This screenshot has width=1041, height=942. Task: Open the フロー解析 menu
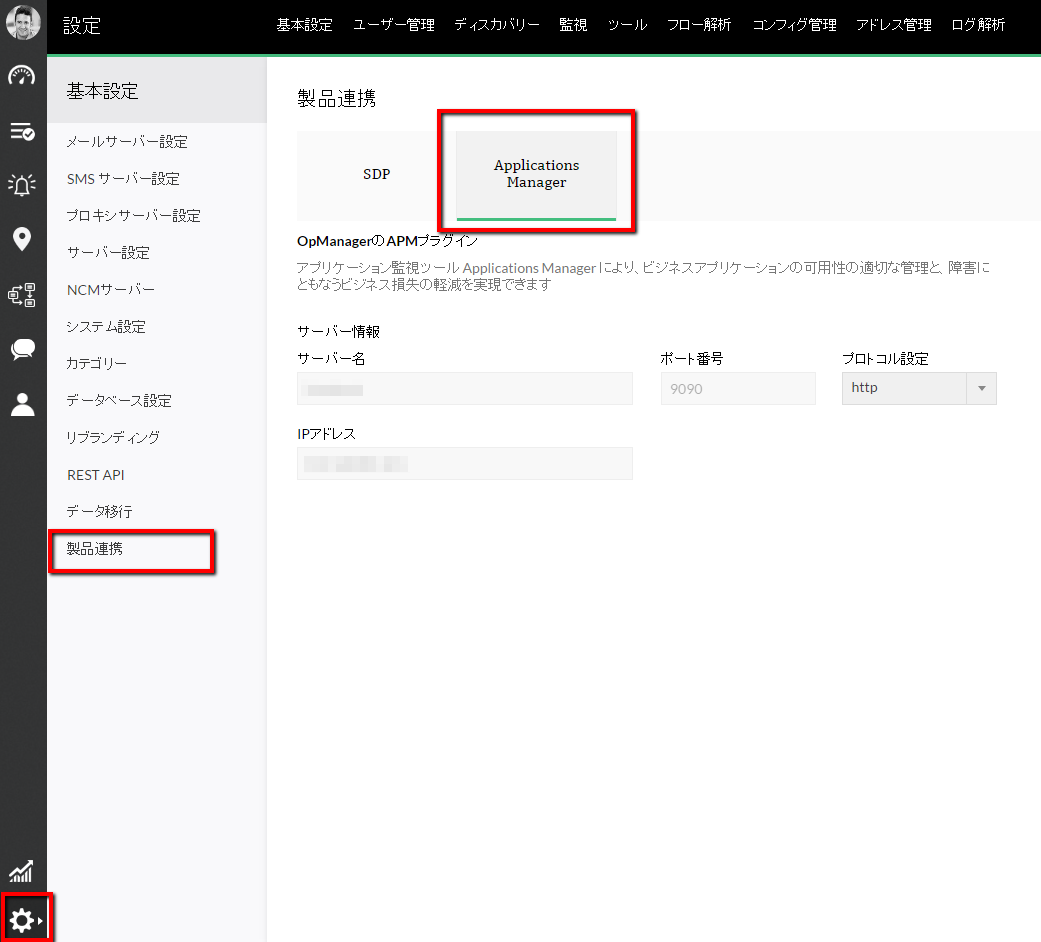click(699, 25)
